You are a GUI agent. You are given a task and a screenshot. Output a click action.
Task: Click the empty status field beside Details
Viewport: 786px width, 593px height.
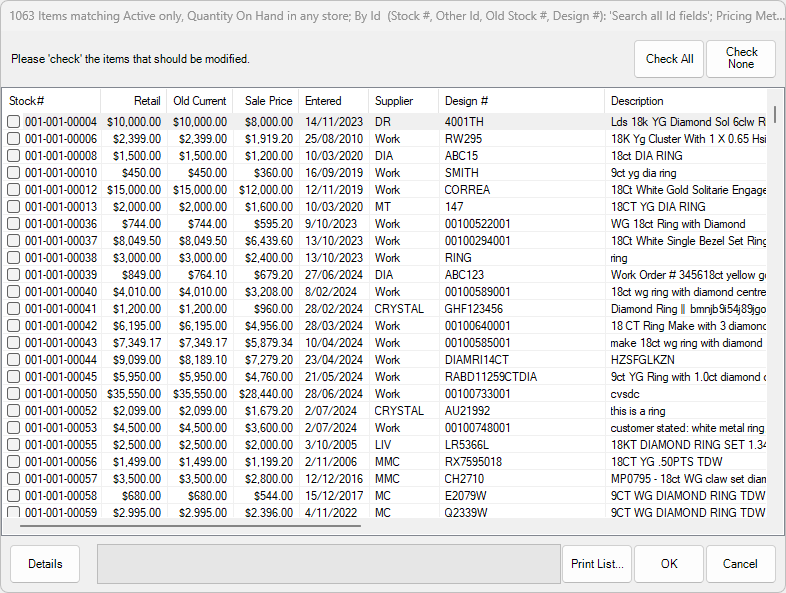(329, 564)
